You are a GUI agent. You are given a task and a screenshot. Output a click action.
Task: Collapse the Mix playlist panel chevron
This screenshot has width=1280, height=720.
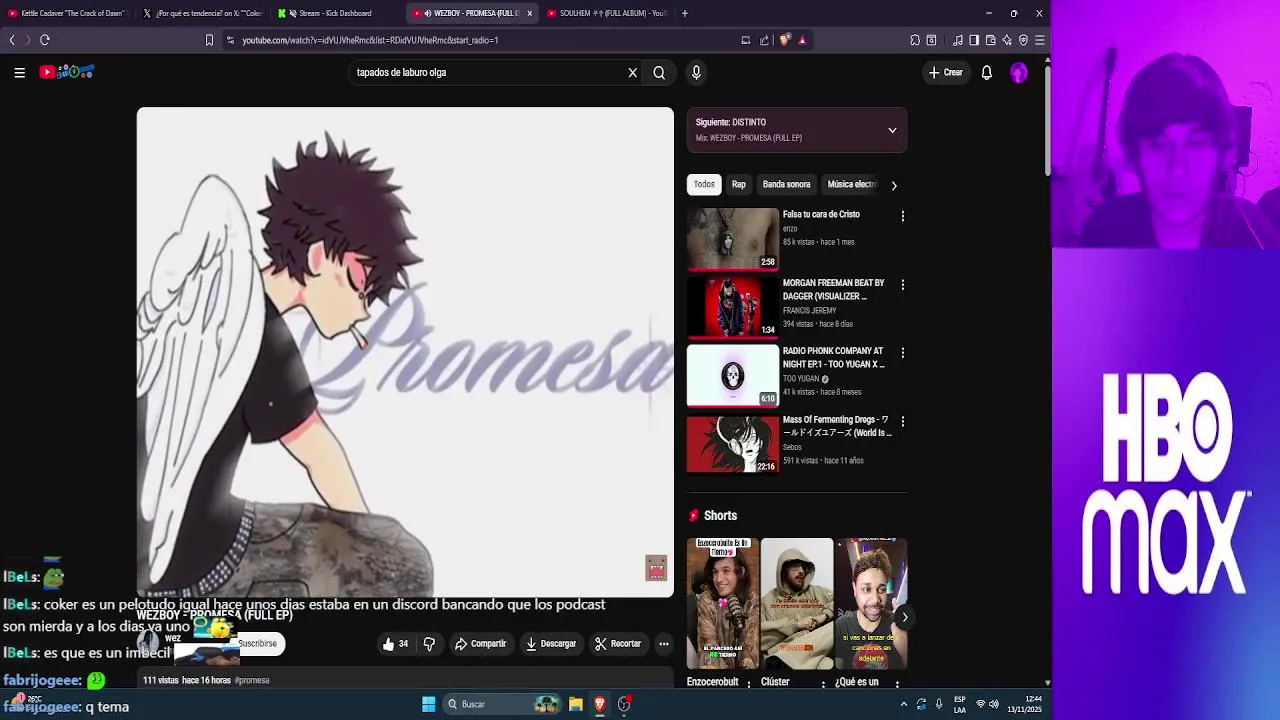point(892,130)
